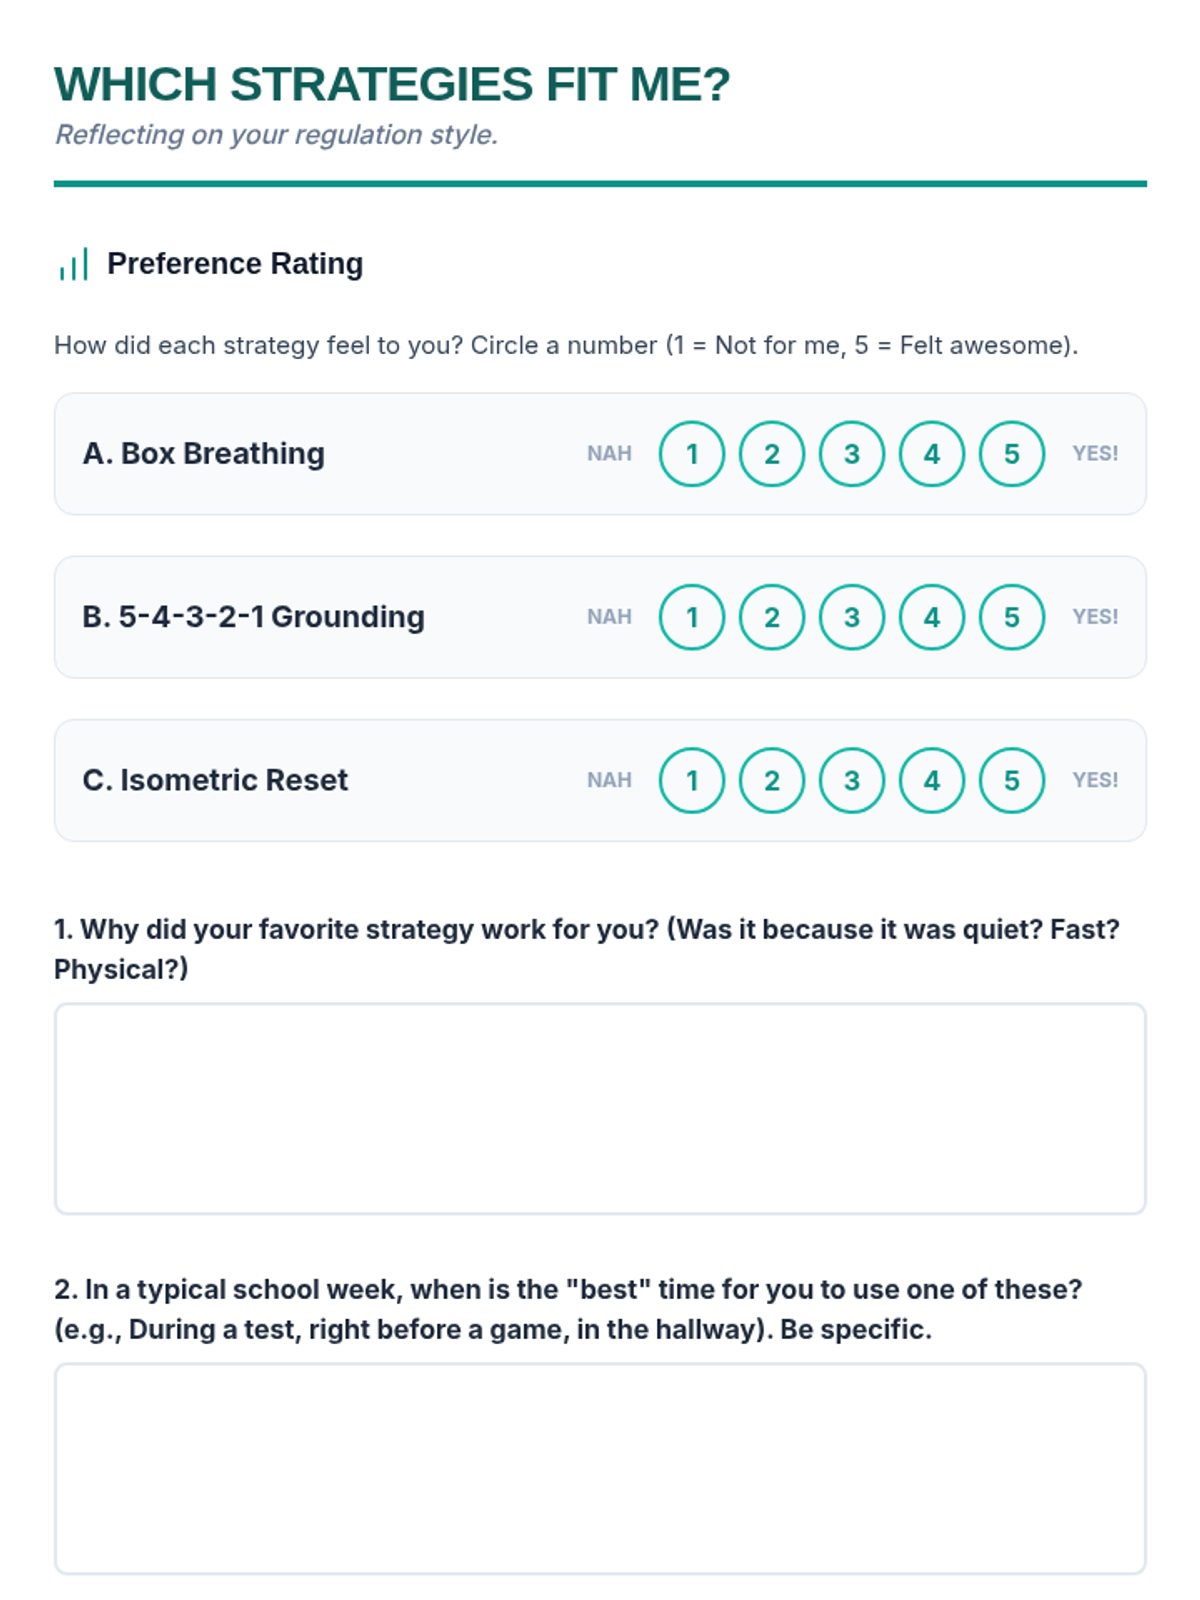
Task: Click the Which Strategies Fit Me heading
Action: 392,84
